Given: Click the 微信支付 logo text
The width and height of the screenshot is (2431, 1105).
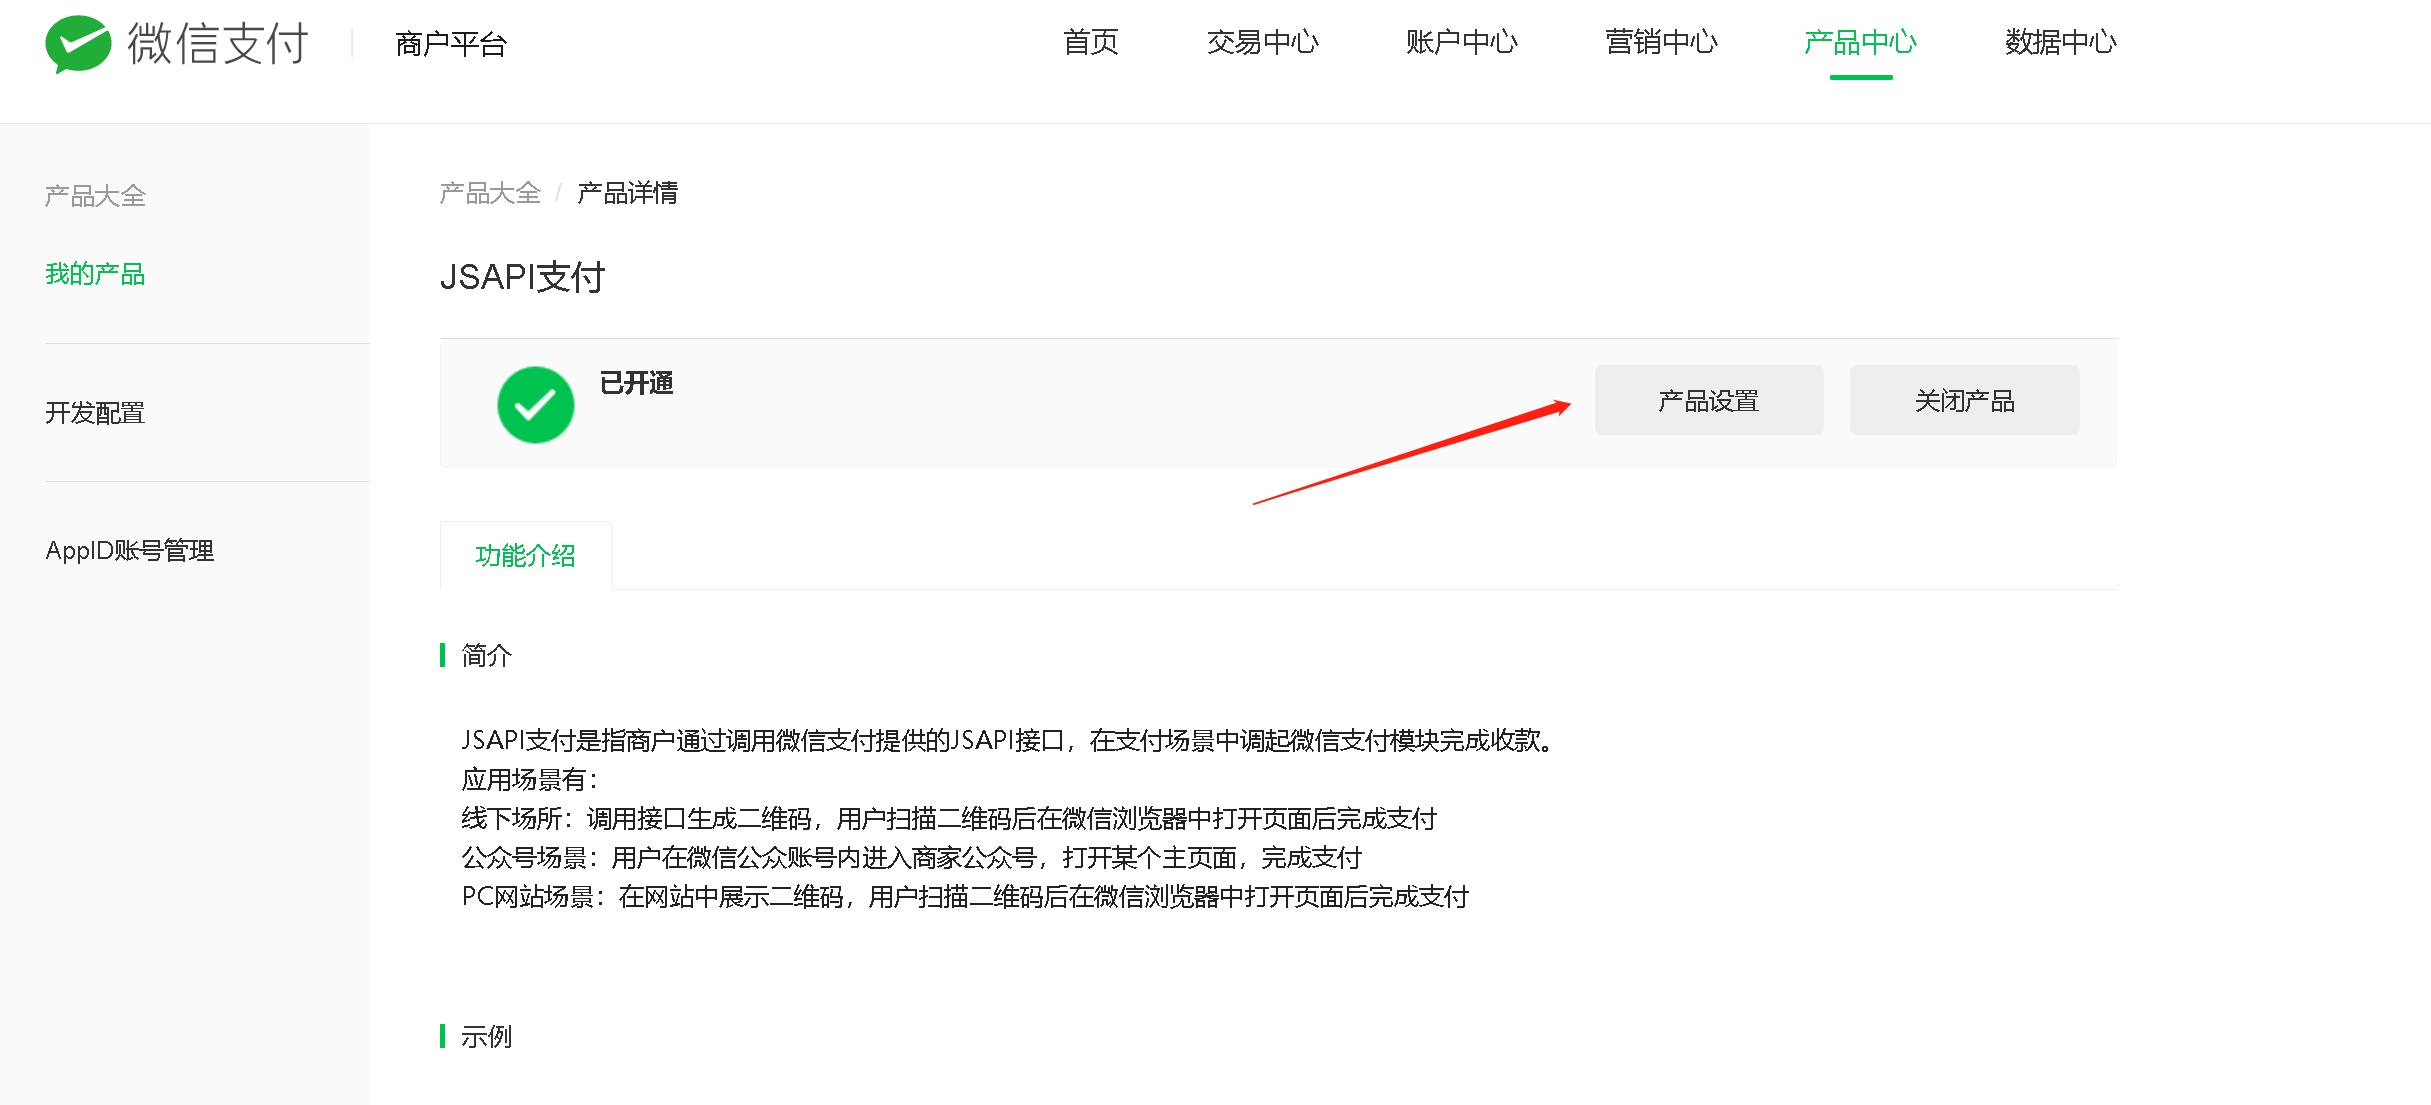Looking at the screenshot, I should point(218,44).
